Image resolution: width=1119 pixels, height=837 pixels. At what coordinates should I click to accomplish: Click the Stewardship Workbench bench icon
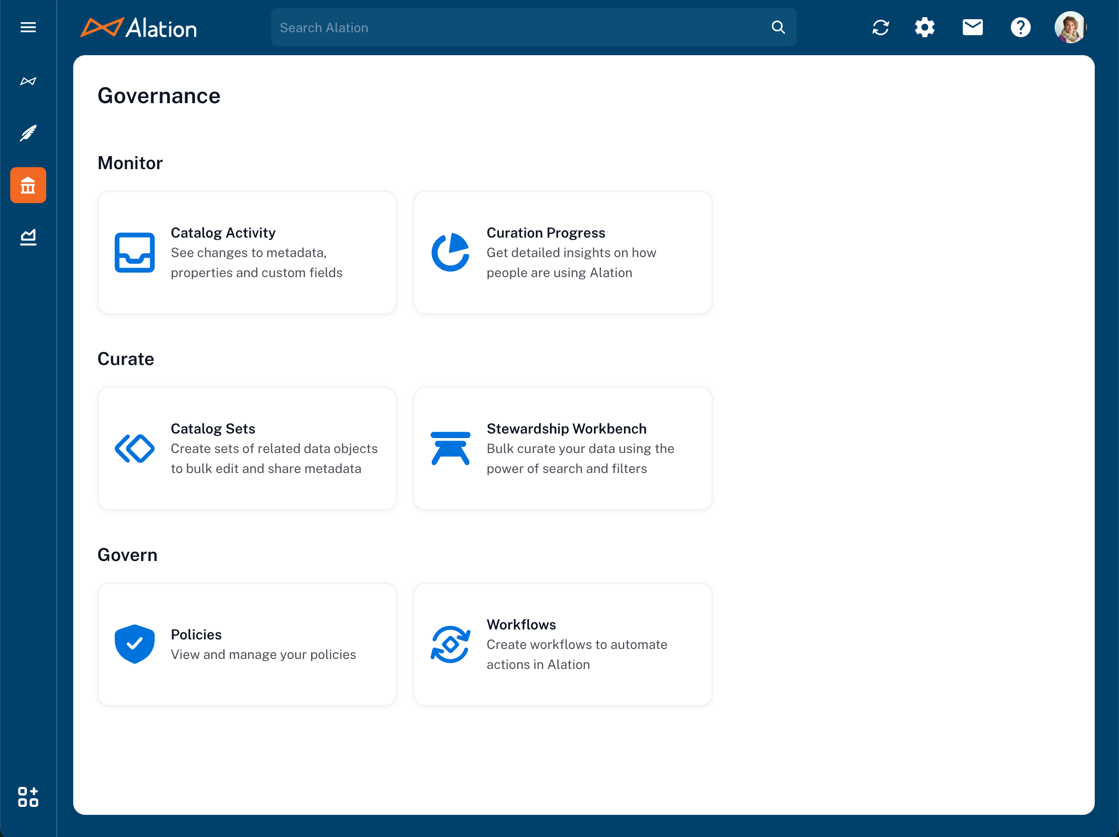pyautogui.click(x=450, y=449)
